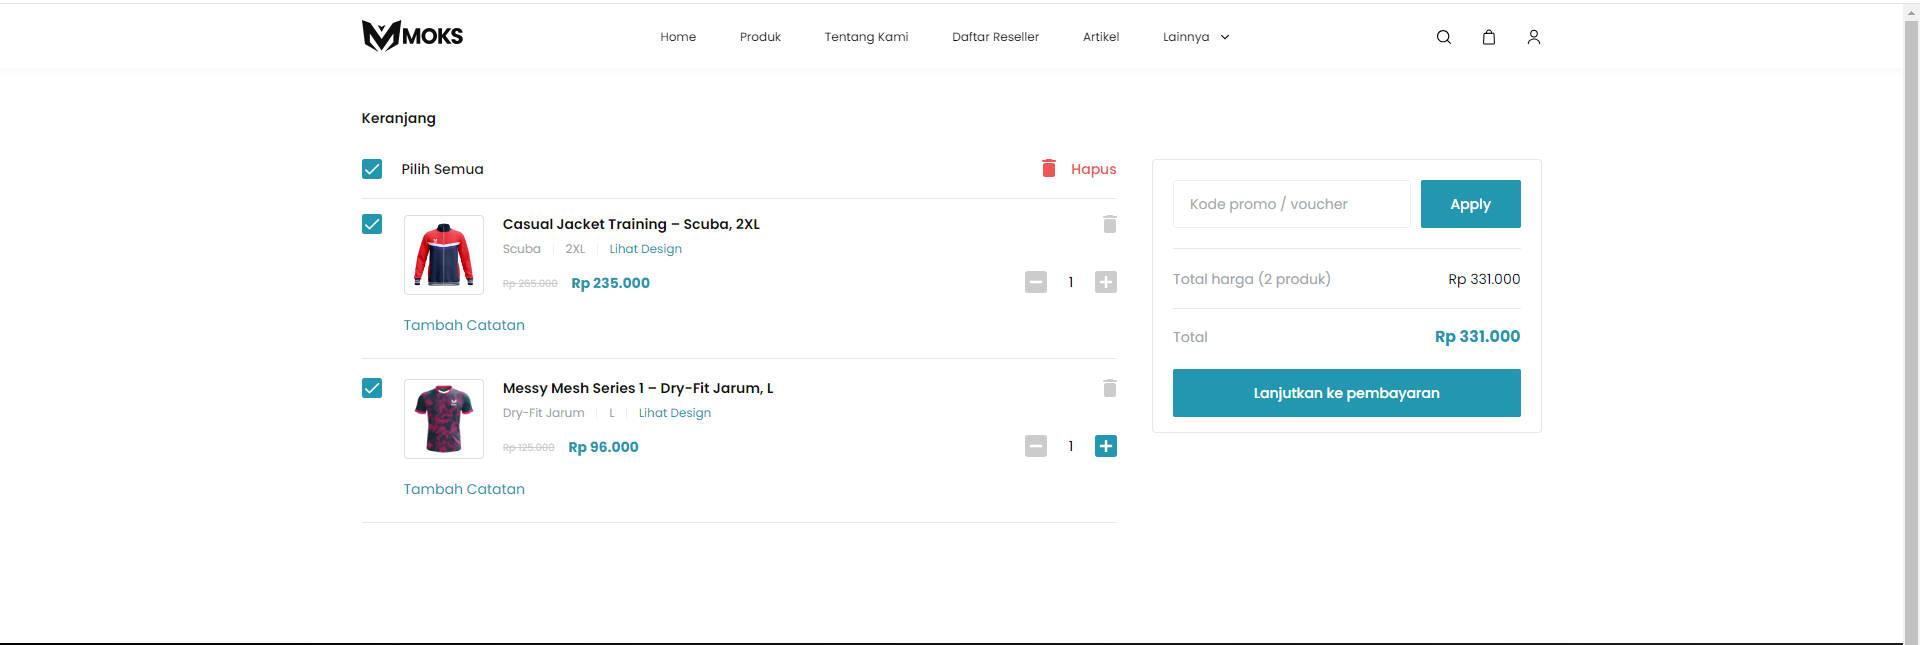Viewport: 1920px width, 645px height.
Task: Decrease quantity of Casual Jacket Training
Action: tap(1036, 282)
